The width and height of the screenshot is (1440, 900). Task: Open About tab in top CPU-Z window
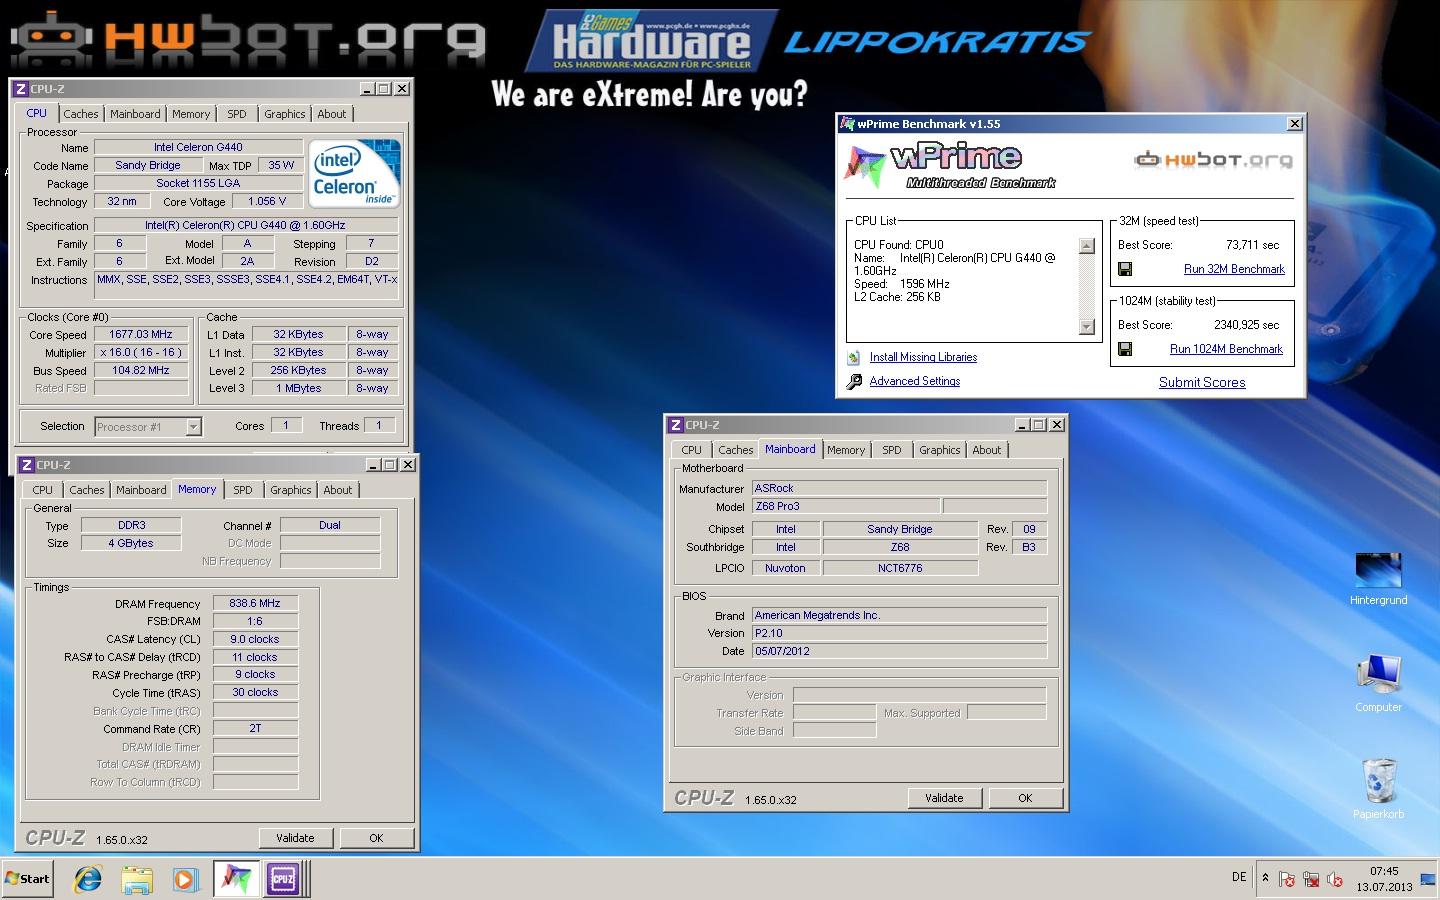332,114
